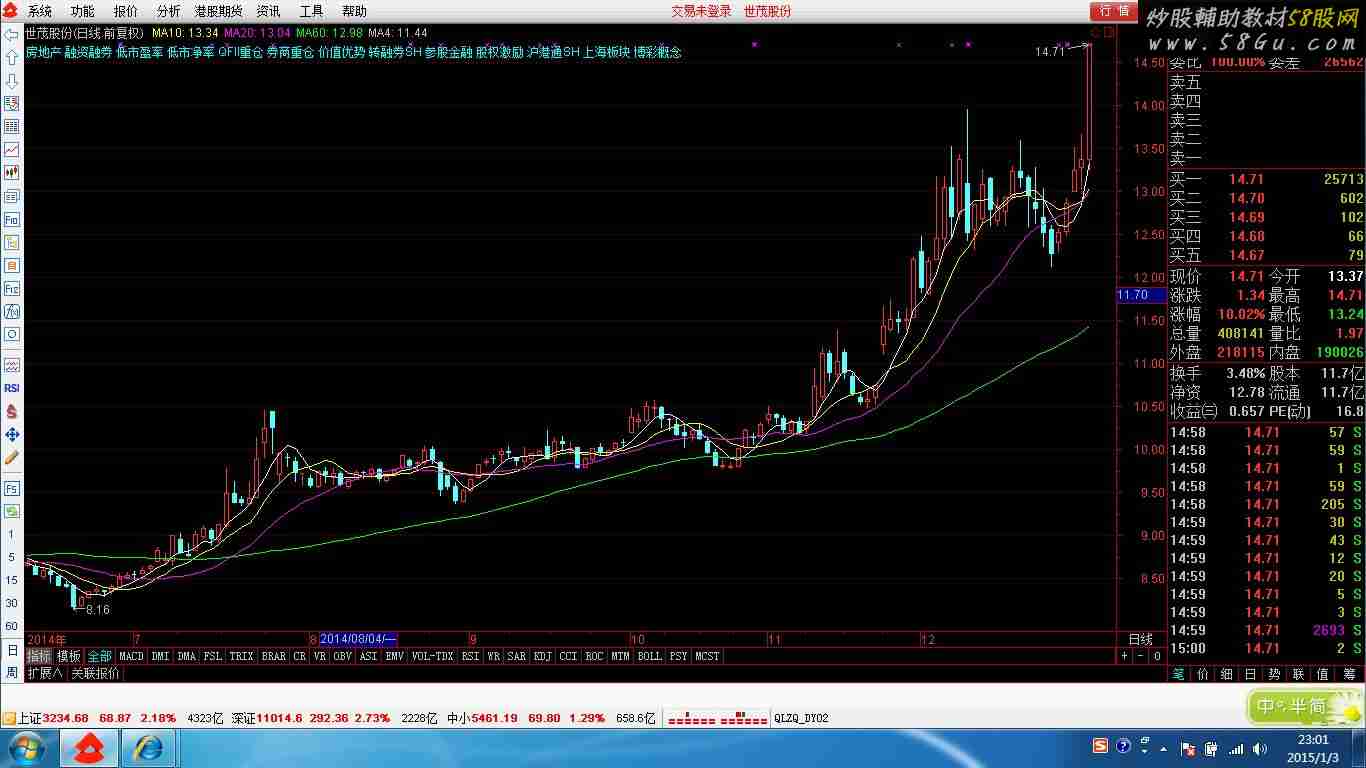Click the 深证 index value 11014.6
1366x768 pixels.
(x=279, y=718)
